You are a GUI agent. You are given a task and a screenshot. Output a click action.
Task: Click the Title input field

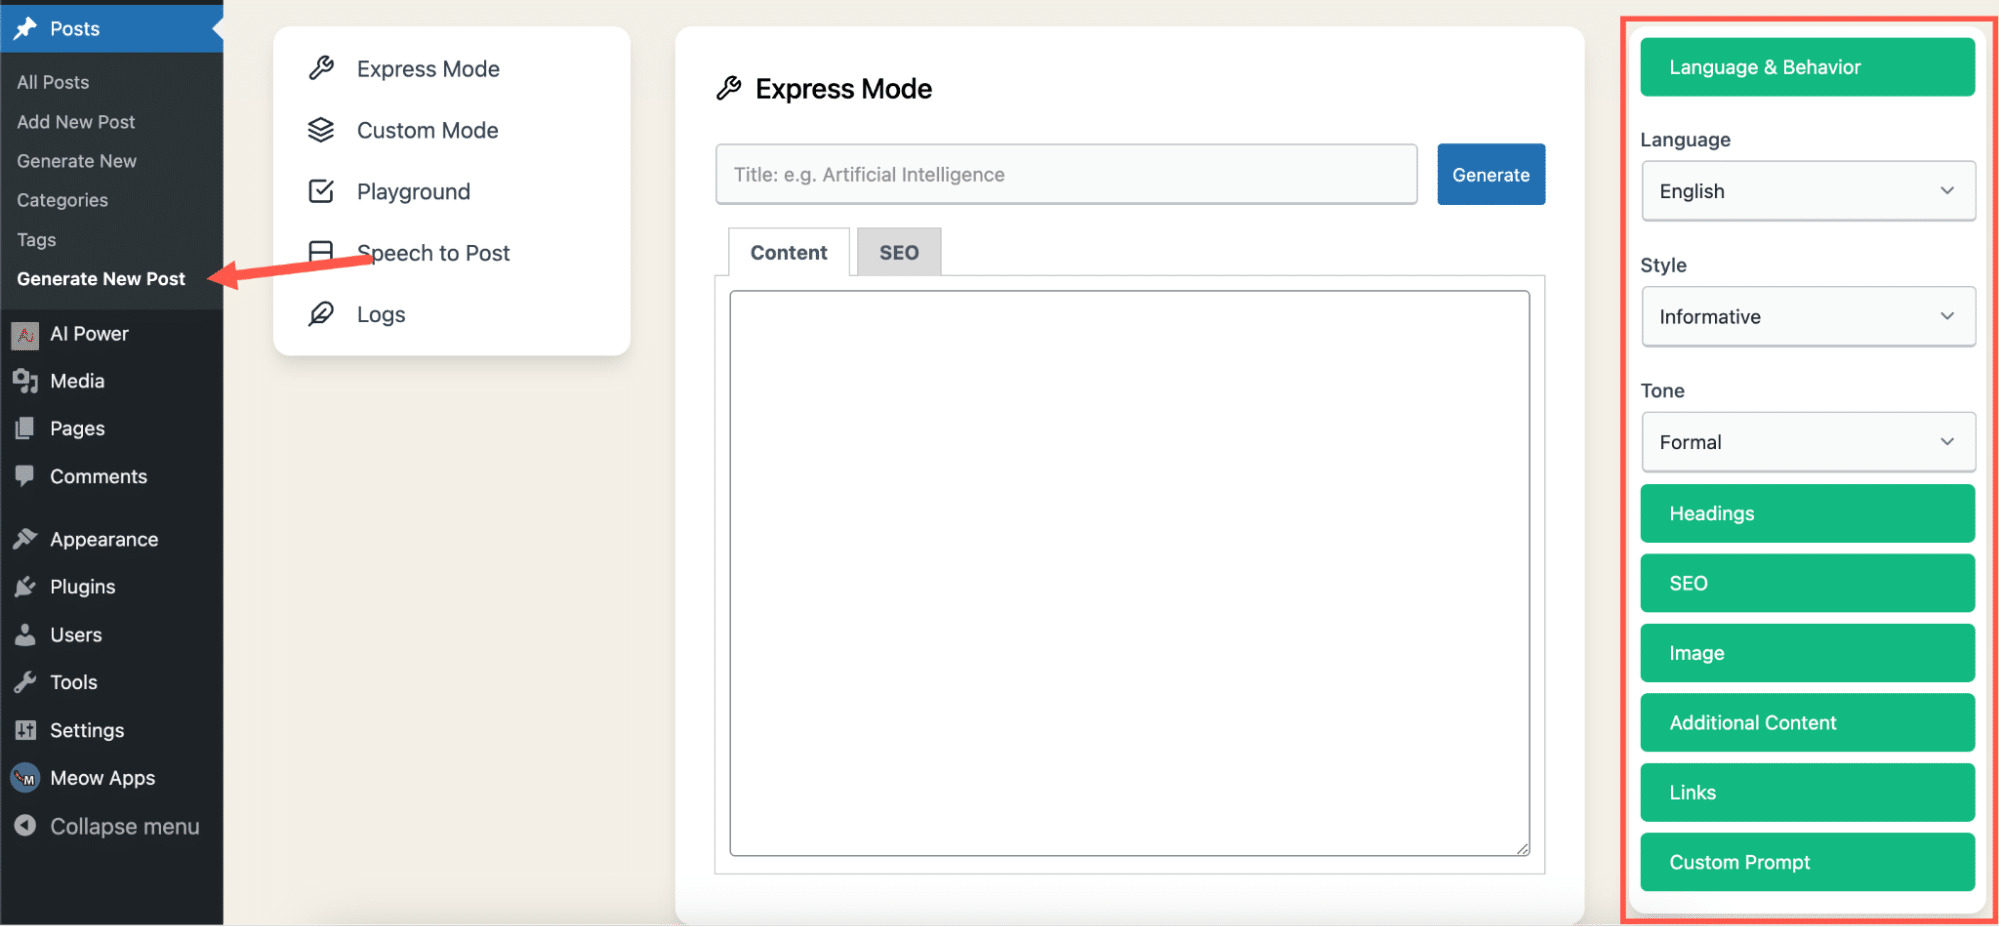click(1065, 175)
